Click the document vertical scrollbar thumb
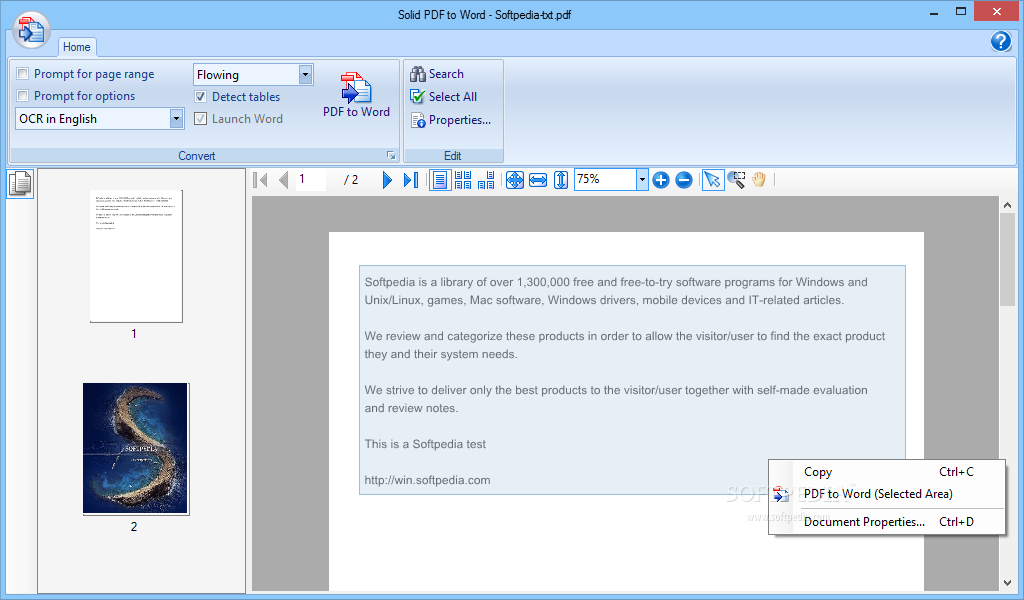This screenshot has height=600, width=1024. (1007, 259)
